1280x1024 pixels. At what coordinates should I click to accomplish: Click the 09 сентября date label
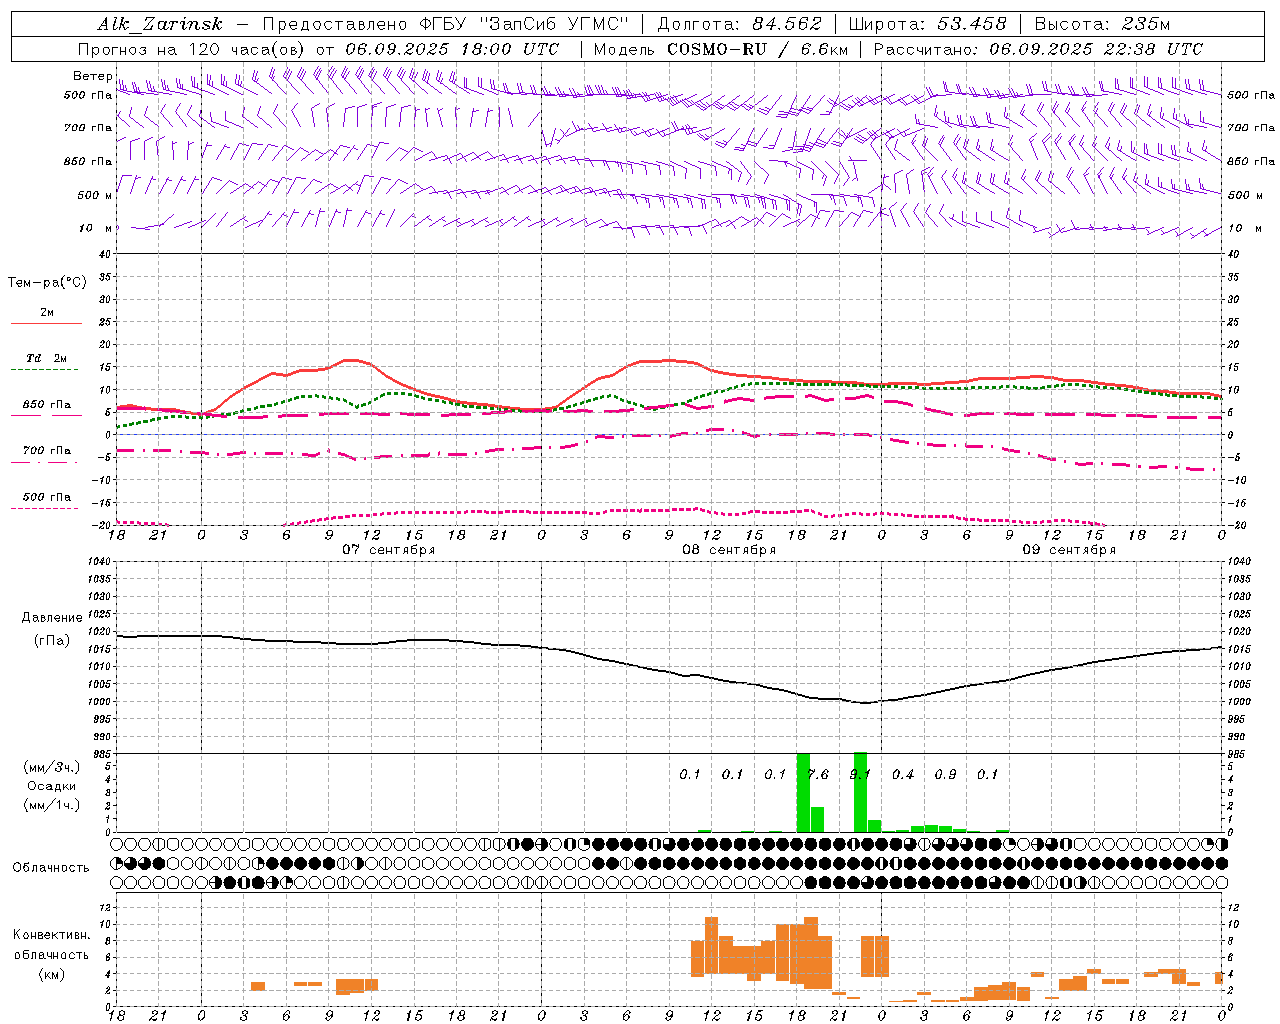[1069, 549]
